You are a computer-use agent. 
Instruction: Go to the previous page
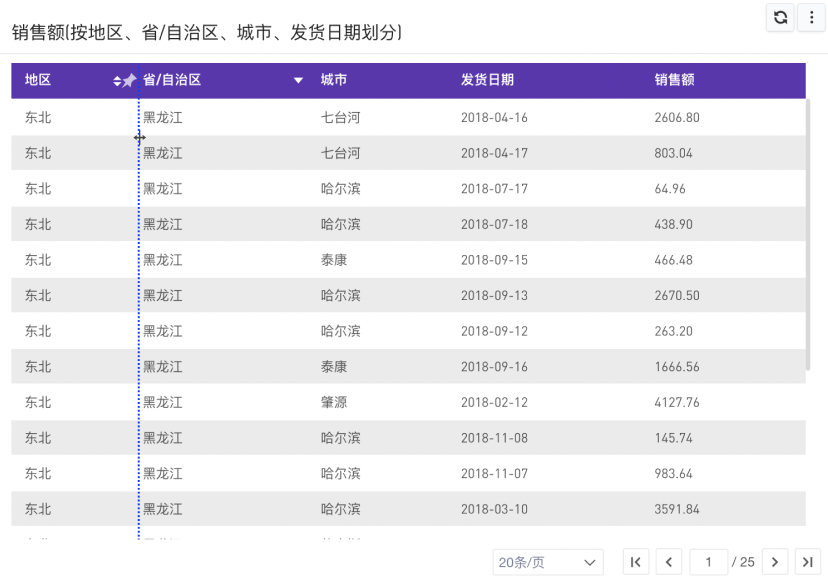(668, 562)
